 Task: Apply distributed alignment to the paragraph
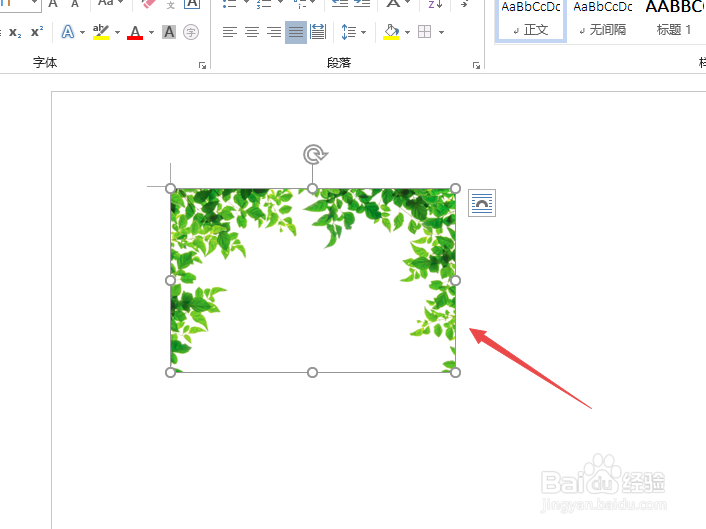pos(318,32)
